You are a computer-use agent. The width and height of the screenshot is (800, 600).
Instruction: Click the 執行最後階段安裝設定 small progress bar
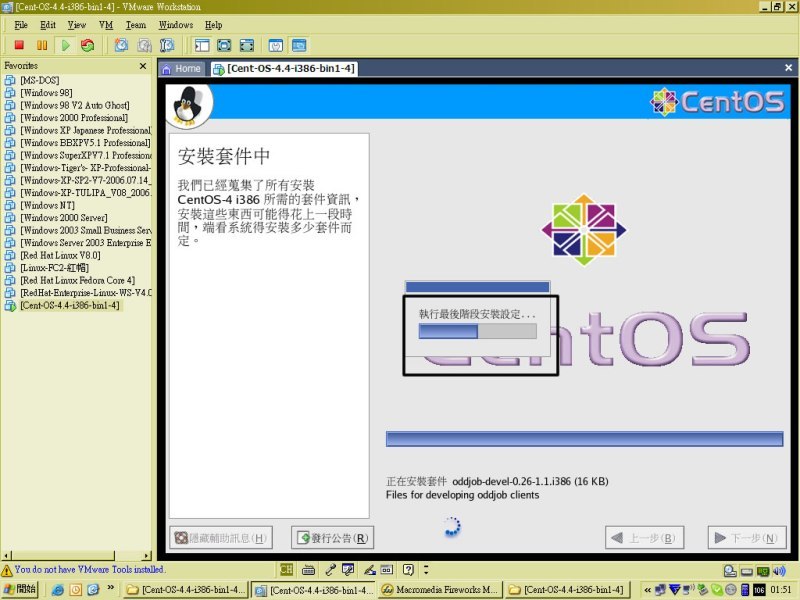[478, 331]
